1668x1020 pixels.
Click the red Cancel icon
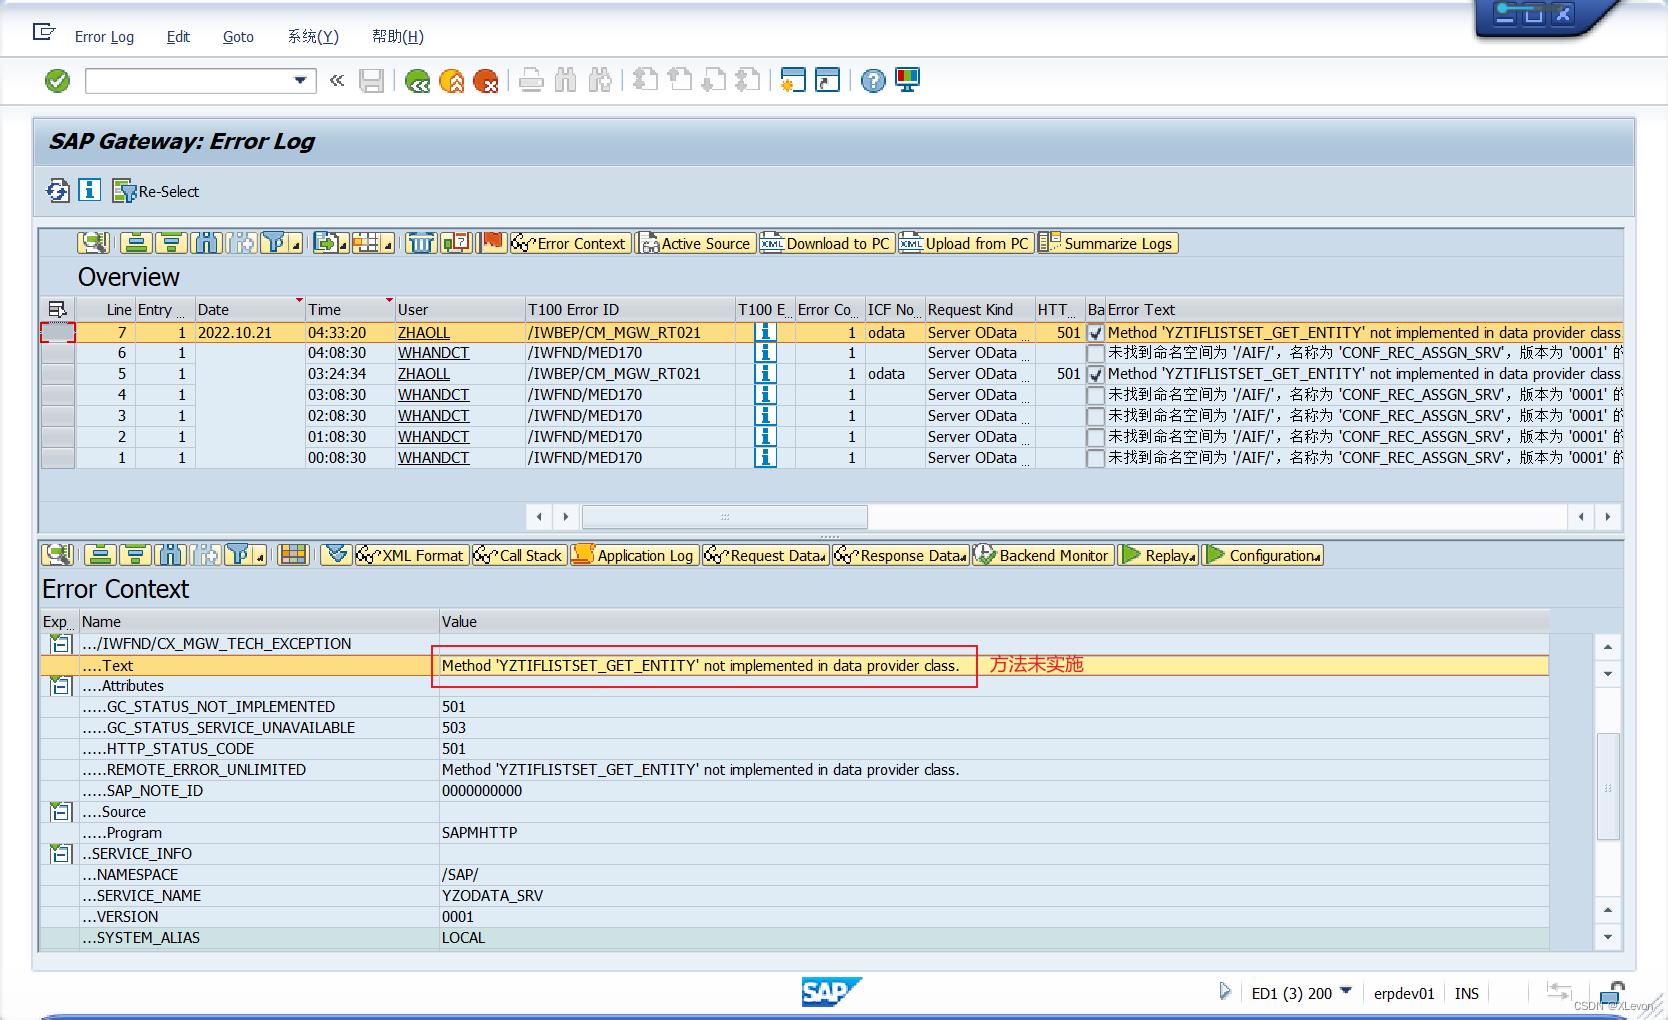pyautogui.click(x=486, y=81)
